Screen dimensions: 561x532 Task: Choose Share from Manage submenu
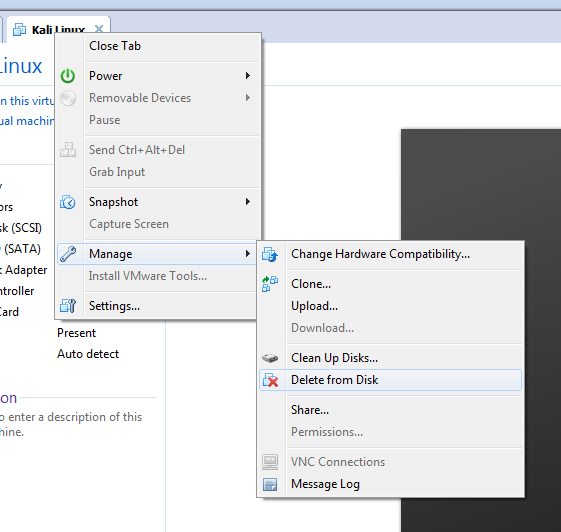click(390, 410)
